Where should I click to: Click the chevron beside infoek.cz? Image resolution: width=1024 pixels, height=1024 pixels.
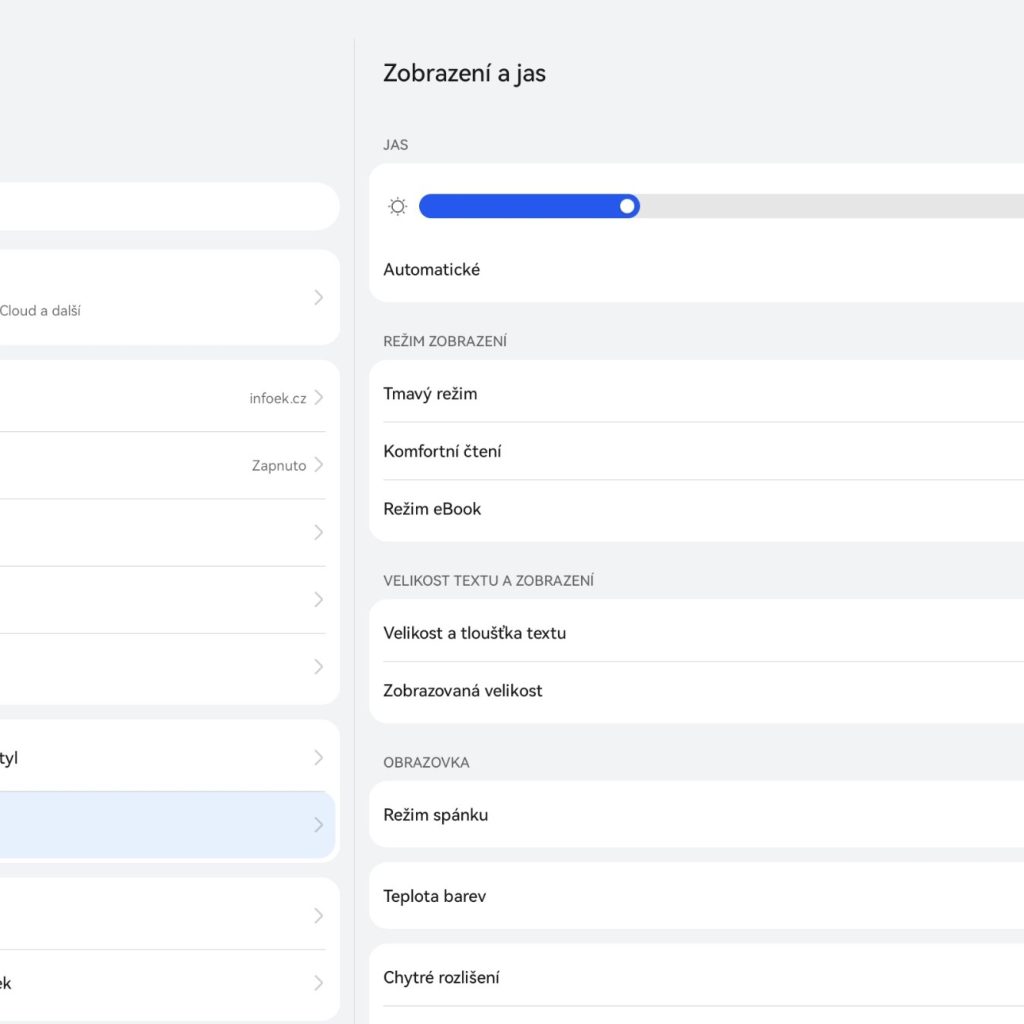[319, 398]
